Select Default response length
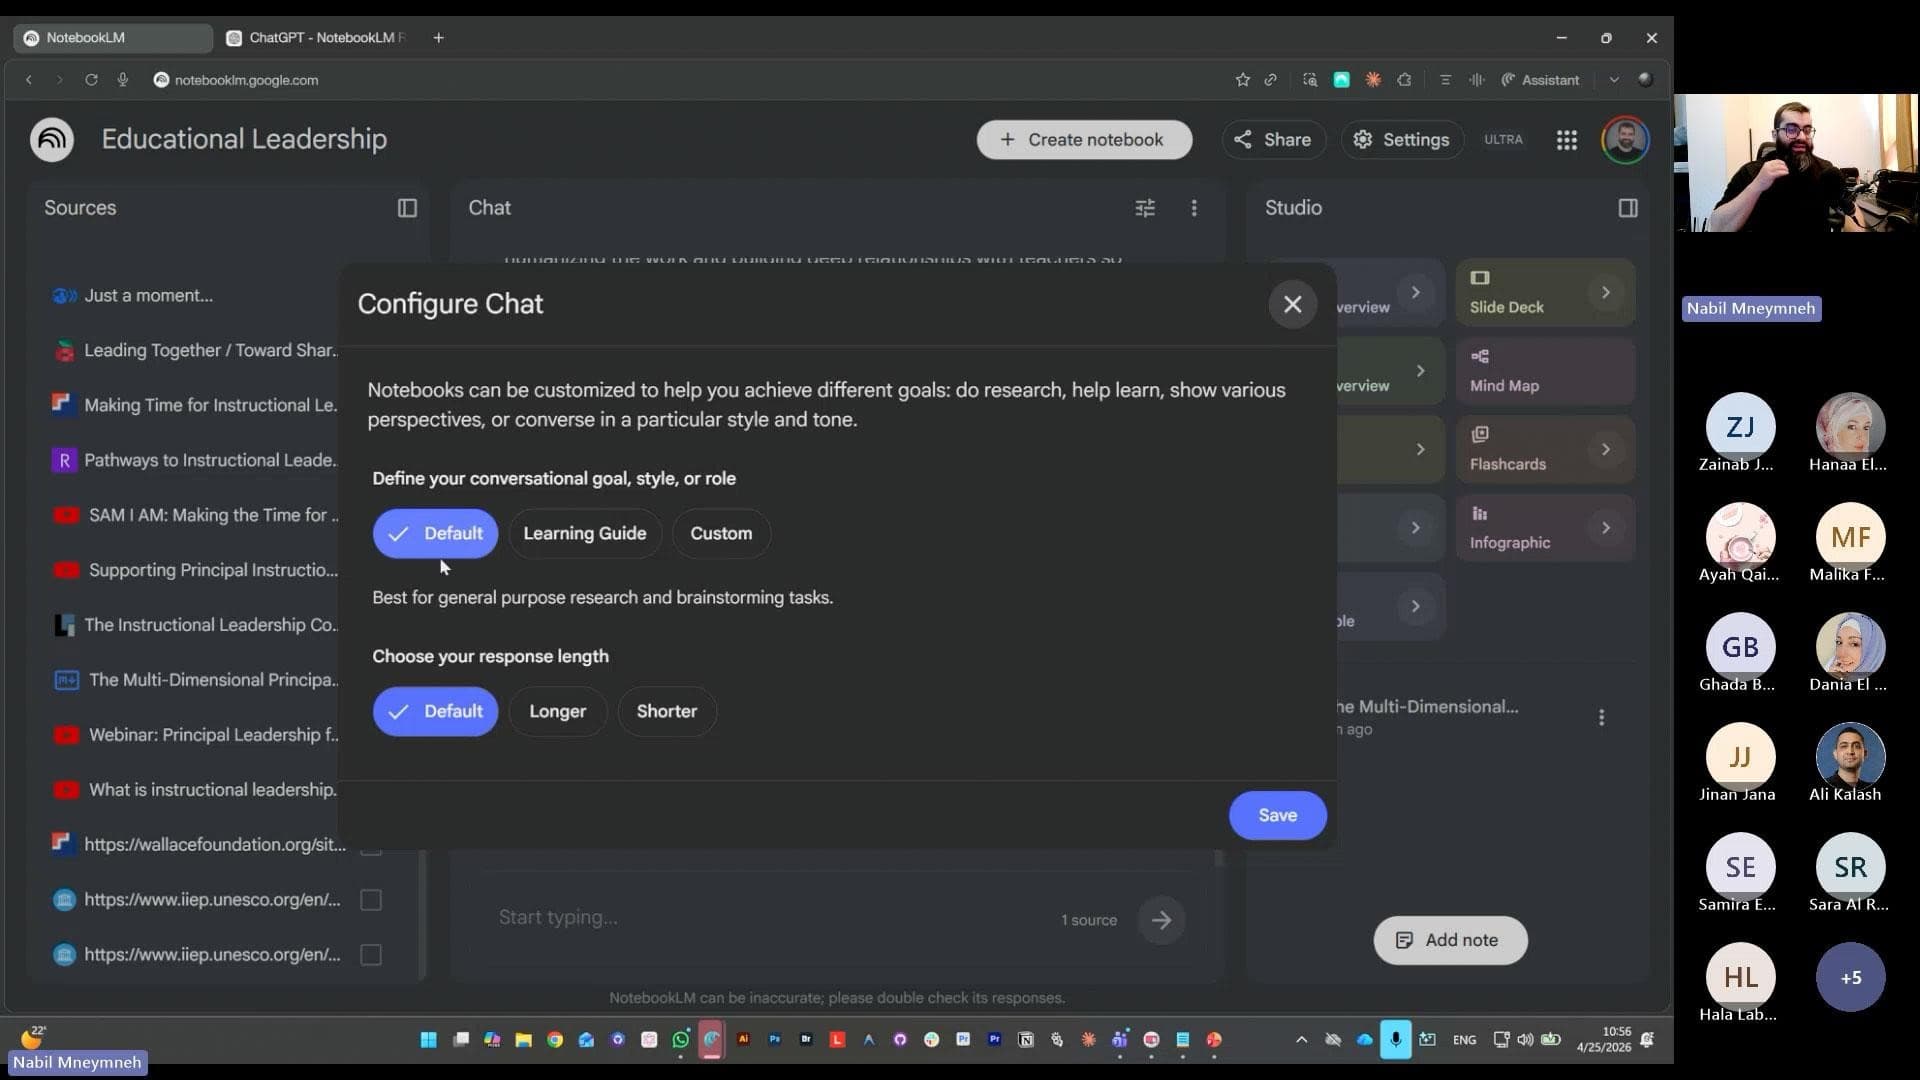Viewport: 1920px width, 1080px height. click(x=435, y=711)
